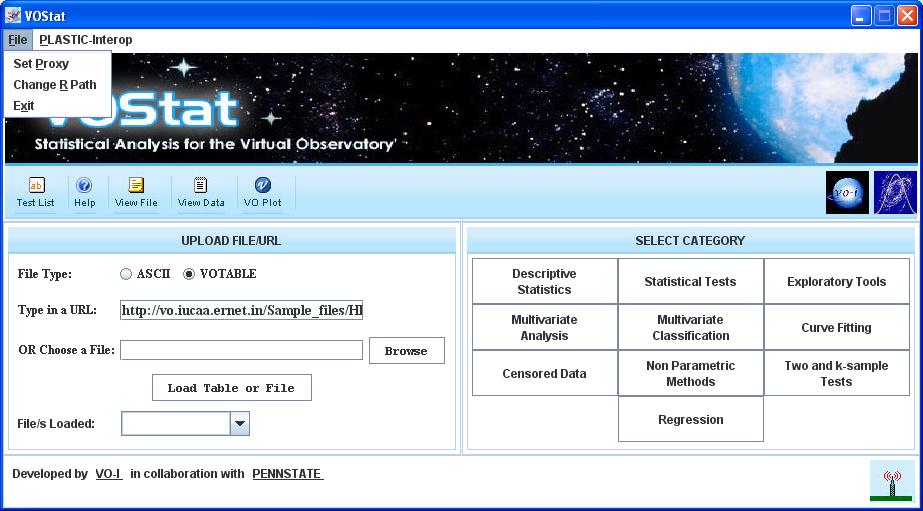
Task: Follow the VO-I link
Action: 109,474
